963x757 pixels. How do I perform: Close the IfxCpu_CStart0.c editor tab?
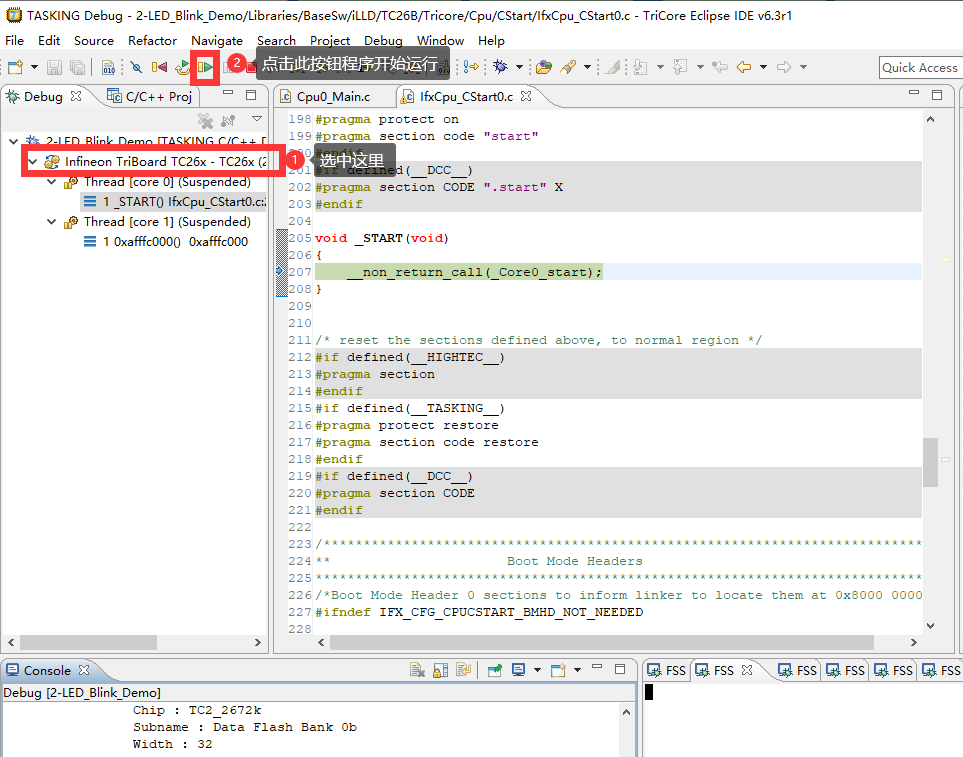pyautogui.click(x=526, y=96)
